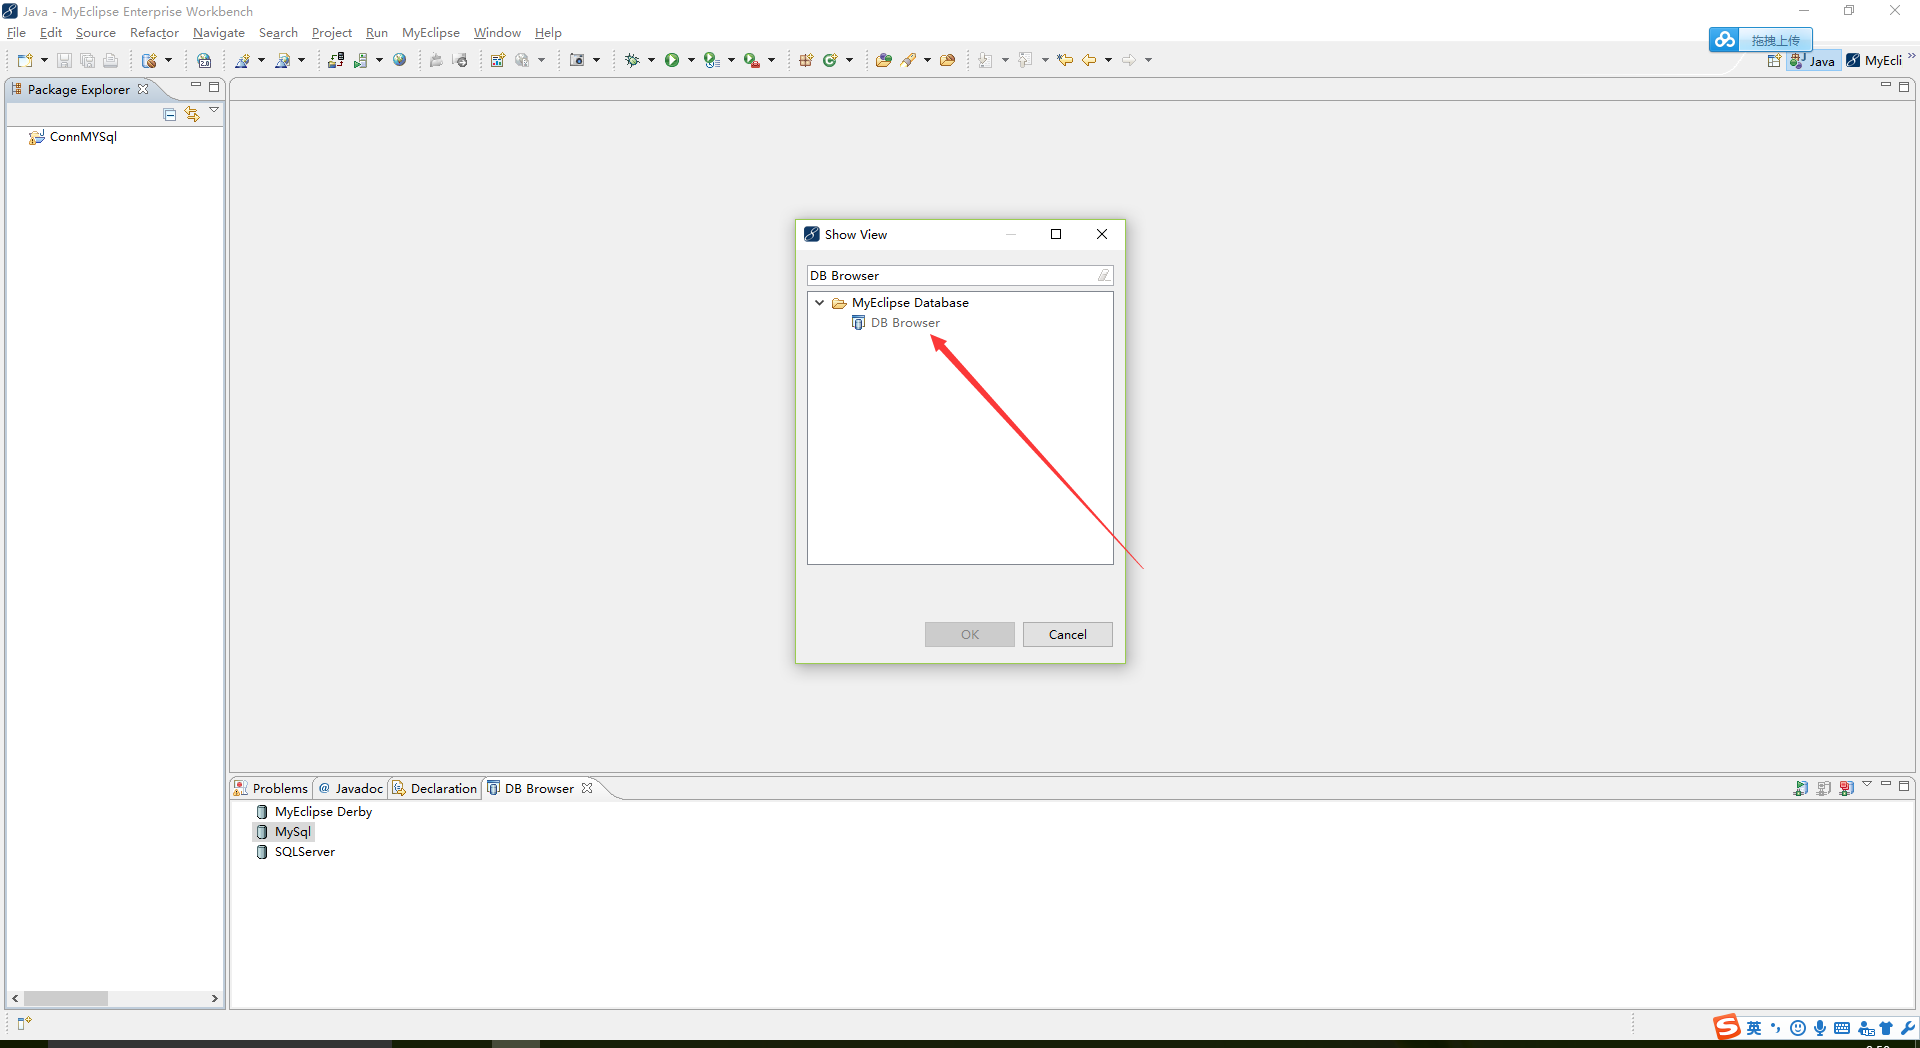1920x1048 pixels.
Task: Collapse the MyEclipse Database folder node
Action: coord(820,303)
